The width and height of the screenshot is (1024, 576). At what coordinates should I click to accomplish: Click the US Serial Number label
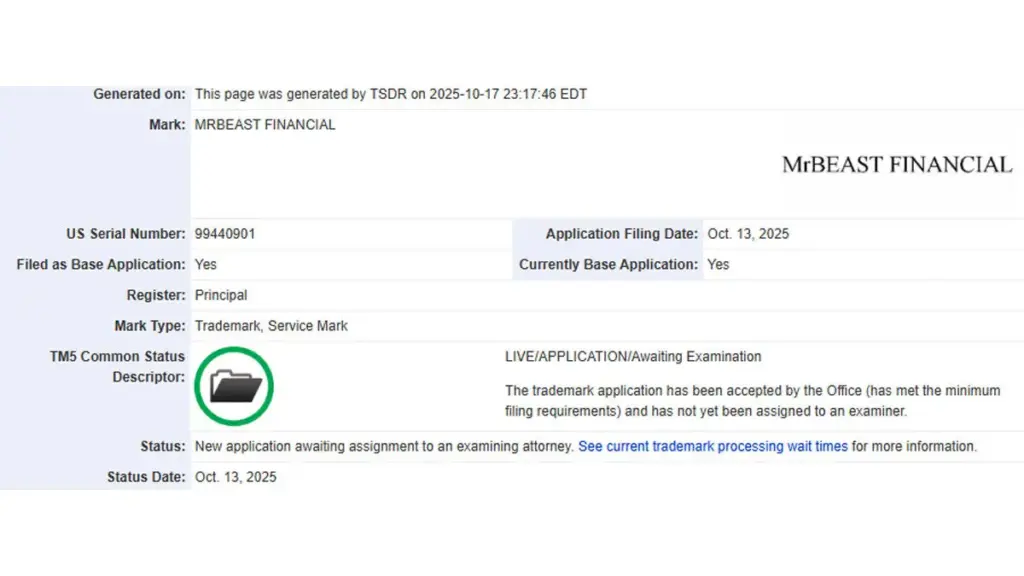coord(125,234)
